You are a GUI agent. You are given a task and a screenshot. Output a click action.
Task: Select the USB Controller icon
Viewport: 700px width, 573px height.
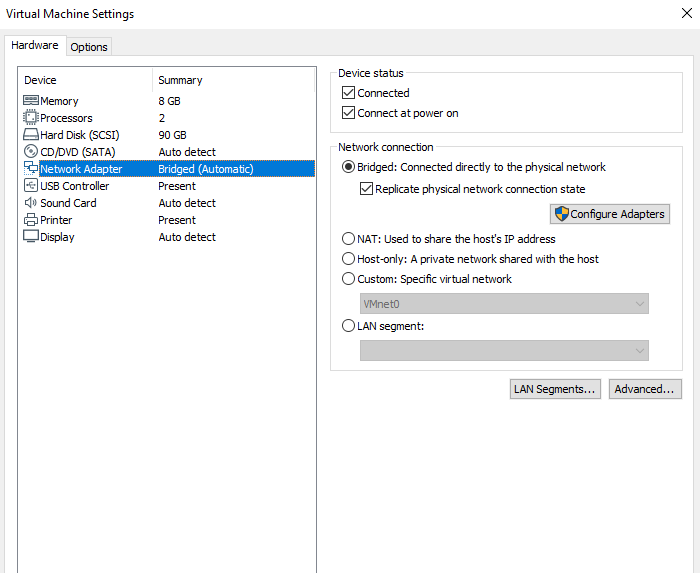click(x=30, y=186)
